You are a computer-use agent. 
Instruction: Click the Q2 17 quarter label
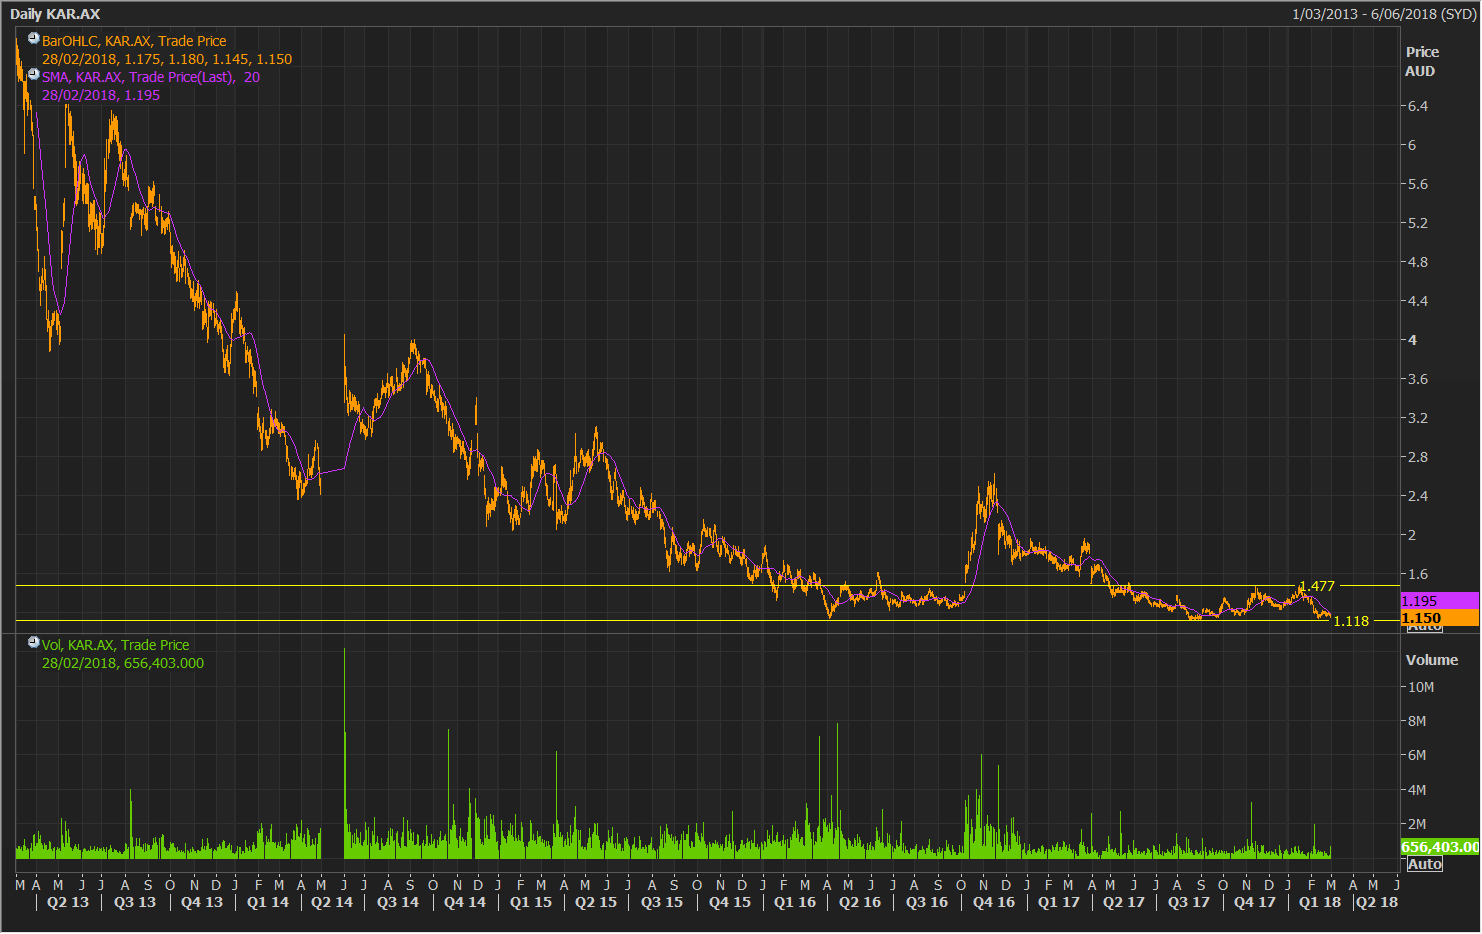tap(1124, 902)
